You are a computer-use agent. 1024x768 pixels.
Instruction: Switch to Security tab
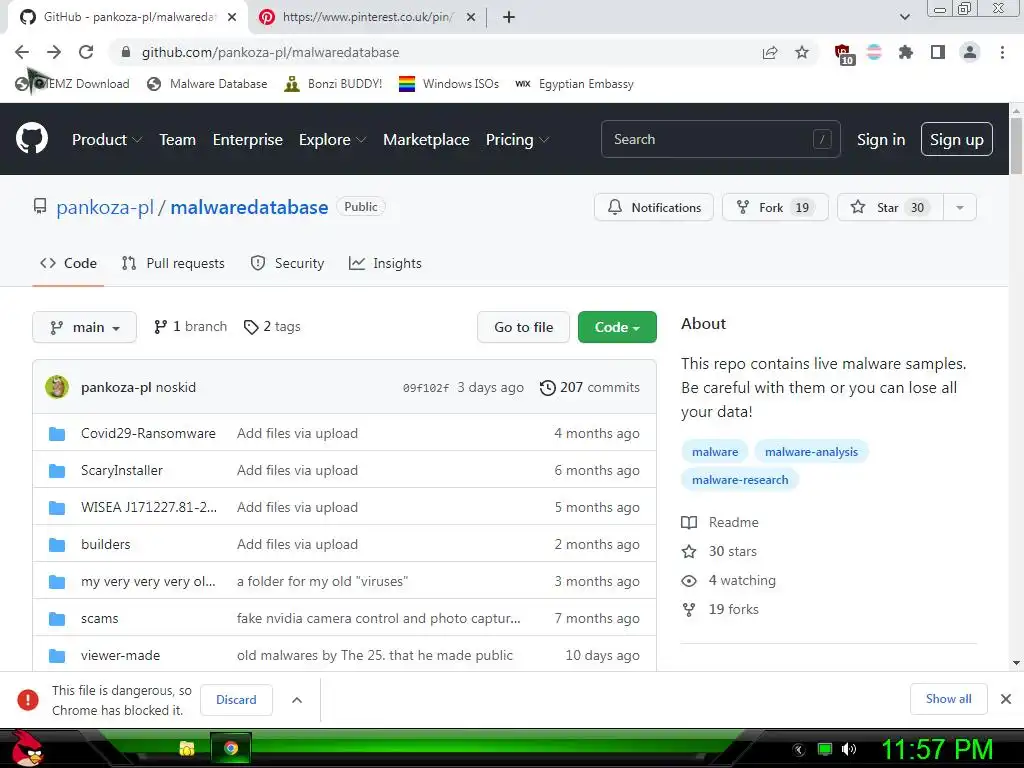[287, 263]
